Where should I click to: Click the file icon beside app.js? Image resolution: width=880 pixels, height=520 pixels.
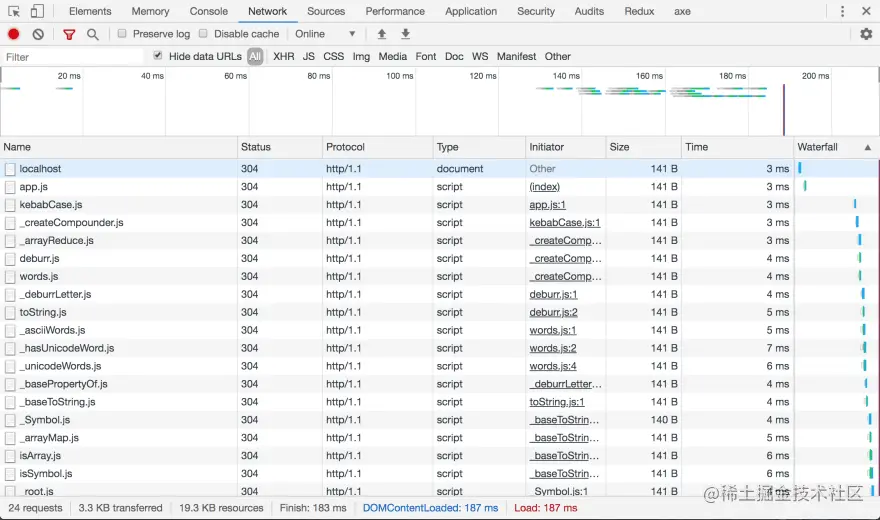10,187
